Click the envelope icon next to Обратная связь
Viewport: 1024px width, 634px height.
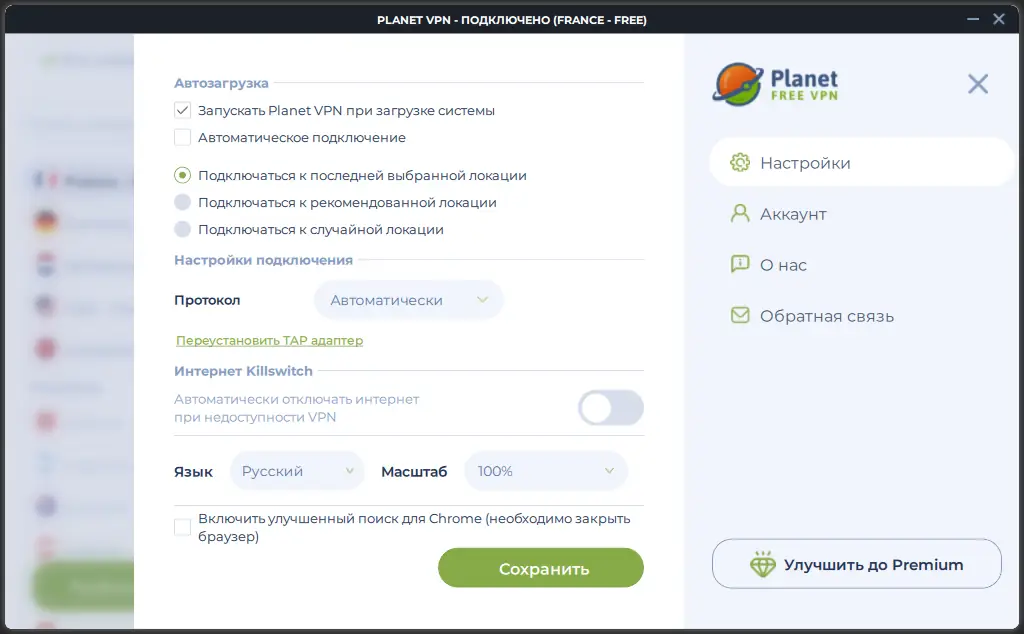pyautogui.click(x=740, y=315)
